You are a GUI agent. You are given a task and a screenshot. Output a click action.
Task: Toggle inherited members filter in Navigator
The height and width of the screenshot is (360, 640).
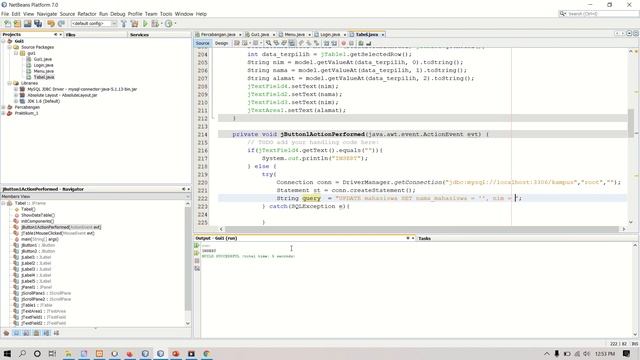(x=6, y=333)
